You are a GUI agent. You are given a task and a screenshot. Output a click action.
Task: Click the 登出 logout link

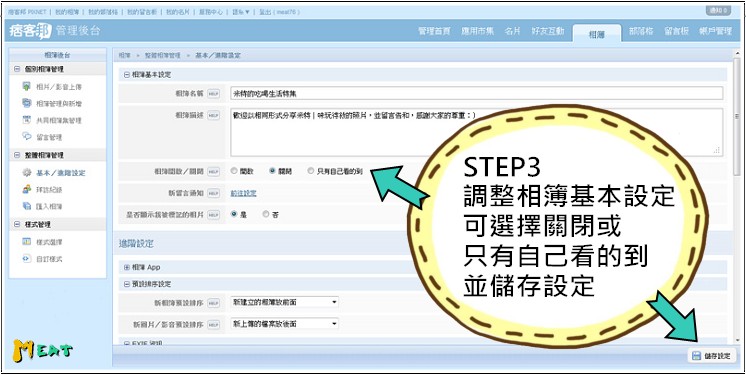[265, 12]
